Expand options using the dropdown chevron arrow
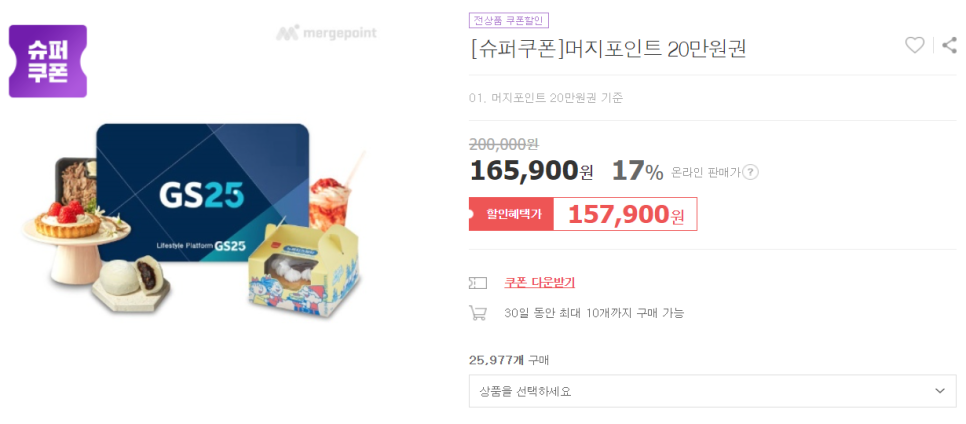Image resolution: width=966 pixels, height=424 pixels. click(940, 391)
